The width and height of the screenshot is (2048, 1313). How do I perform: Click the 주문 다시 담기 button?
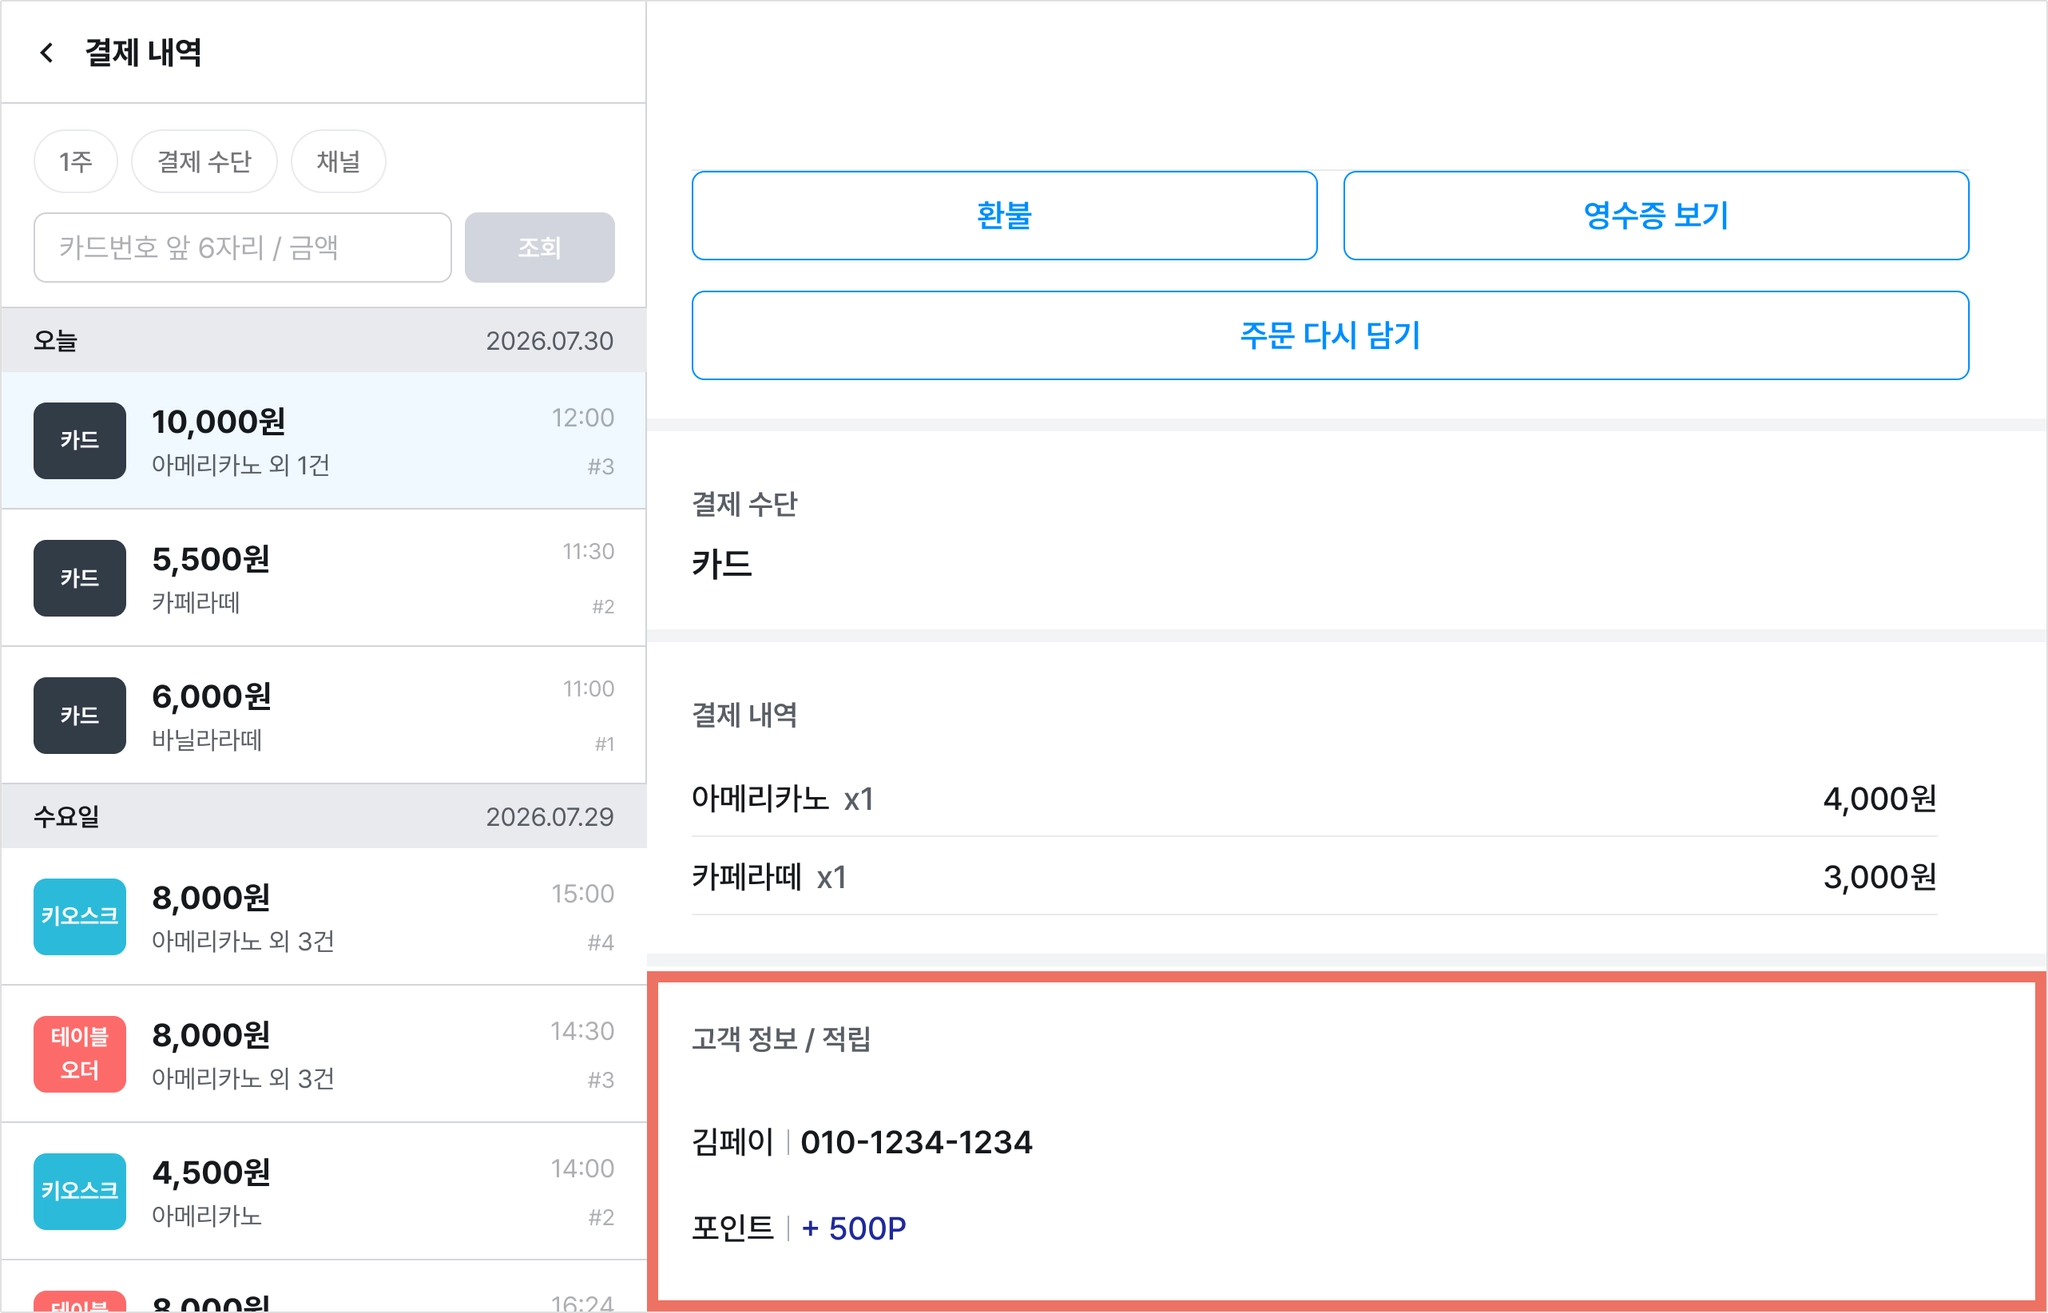pyautogui.click(x=1330, y=335)
